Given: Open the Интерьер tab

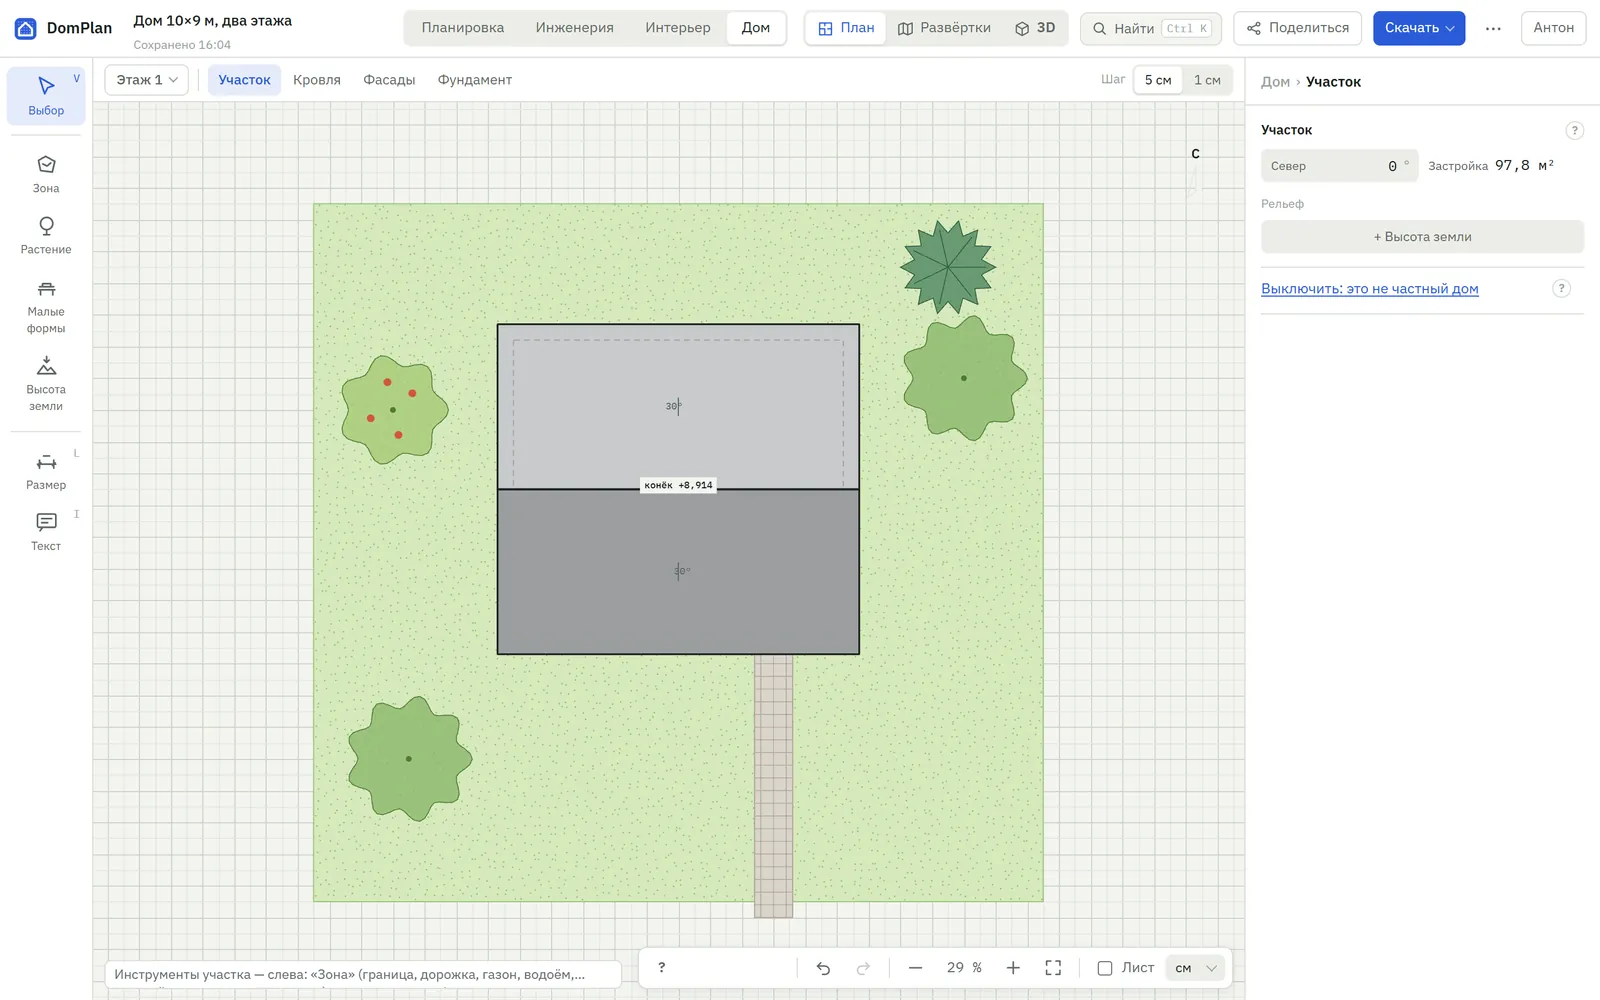Looking at the screenshot, I should click(678, 28).
